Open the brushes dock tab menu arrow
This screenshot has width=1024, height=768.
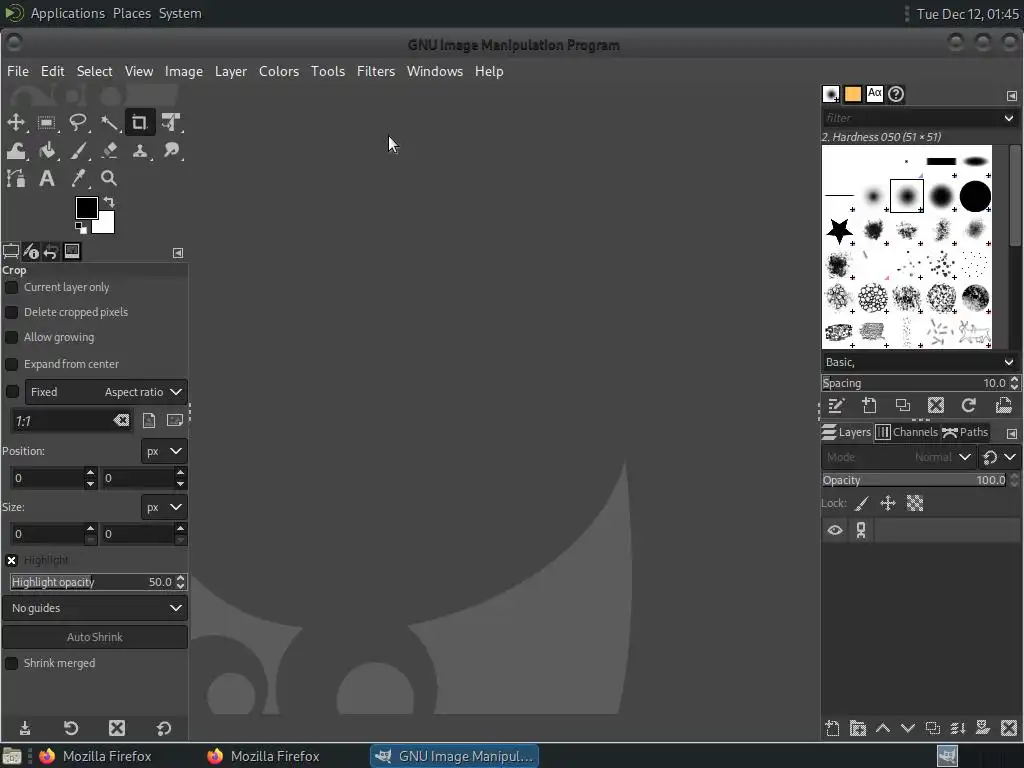pos(1012,95)
